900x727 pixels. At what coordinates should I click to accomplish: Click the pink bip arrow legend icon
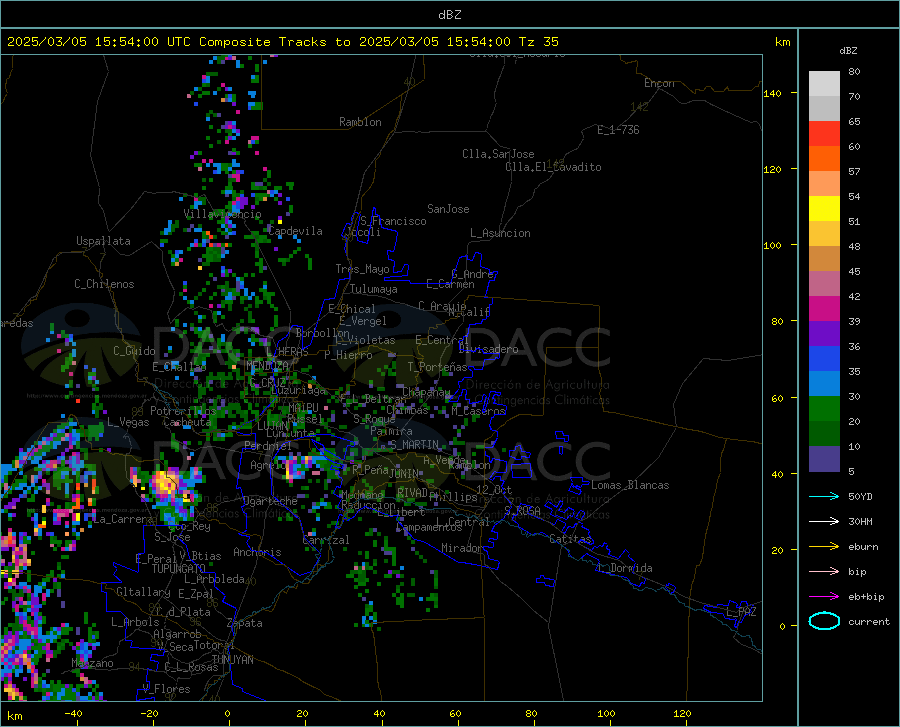(x=824, y=572)
